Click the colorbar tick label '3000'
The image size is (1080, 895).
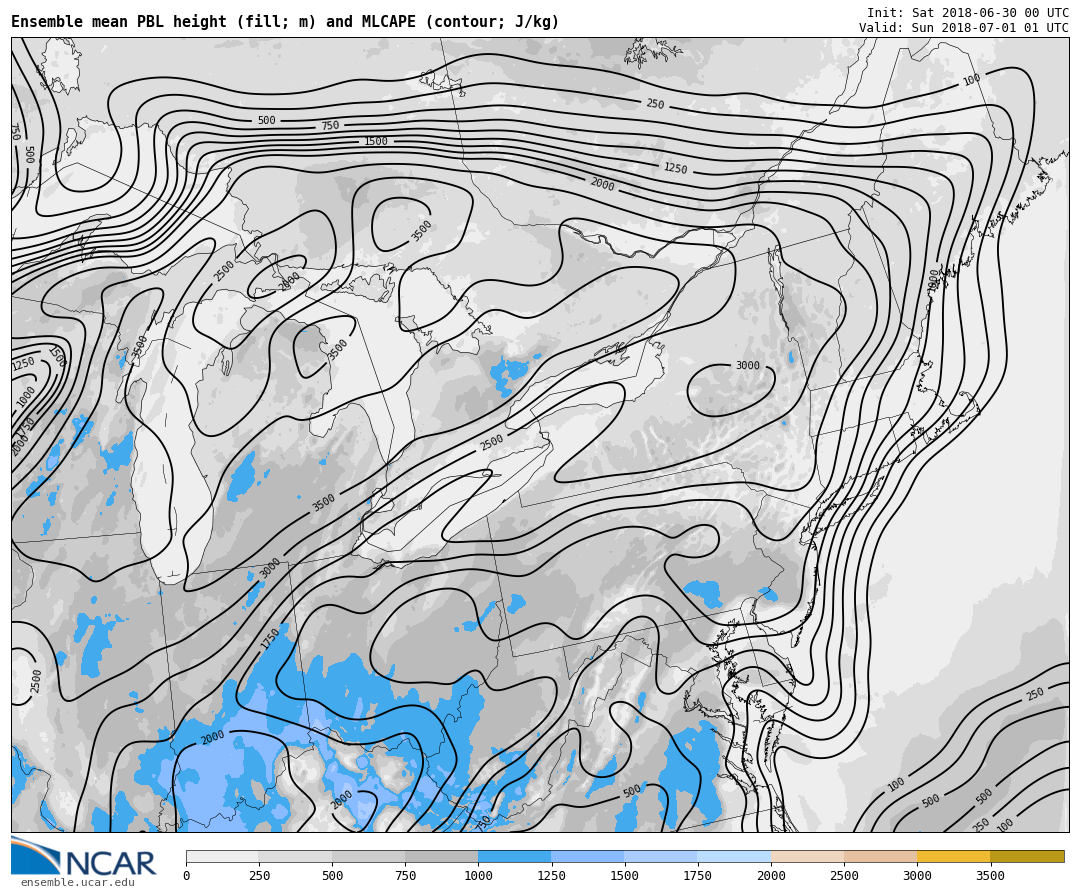tap(917, 876)
